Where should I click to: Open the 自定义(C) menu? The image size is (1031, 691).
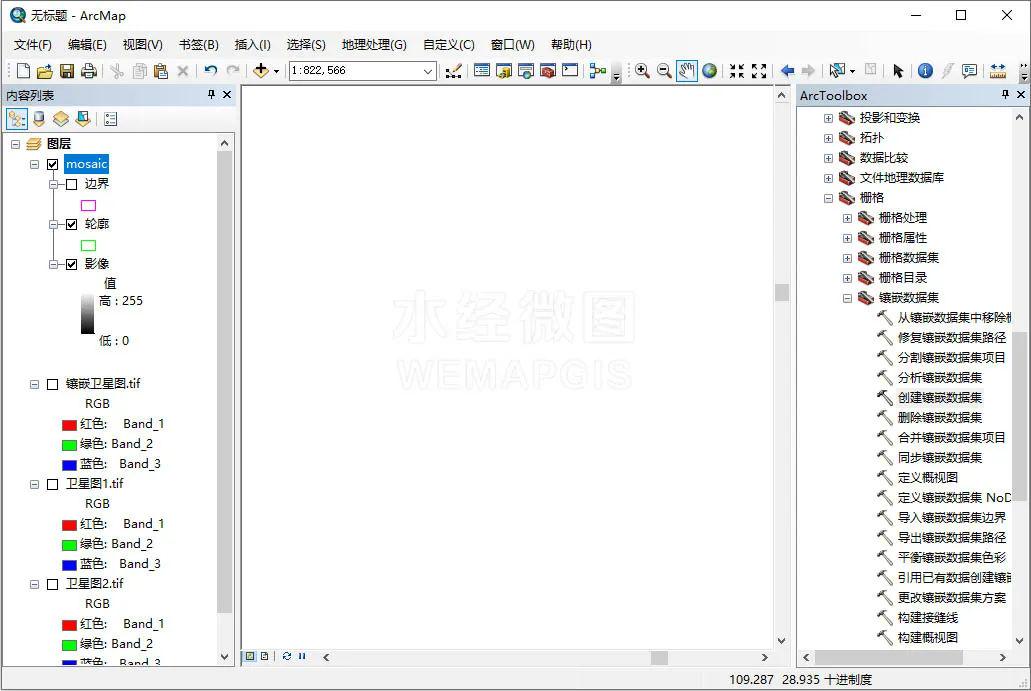pyautogui.click(x=449, y=45)
